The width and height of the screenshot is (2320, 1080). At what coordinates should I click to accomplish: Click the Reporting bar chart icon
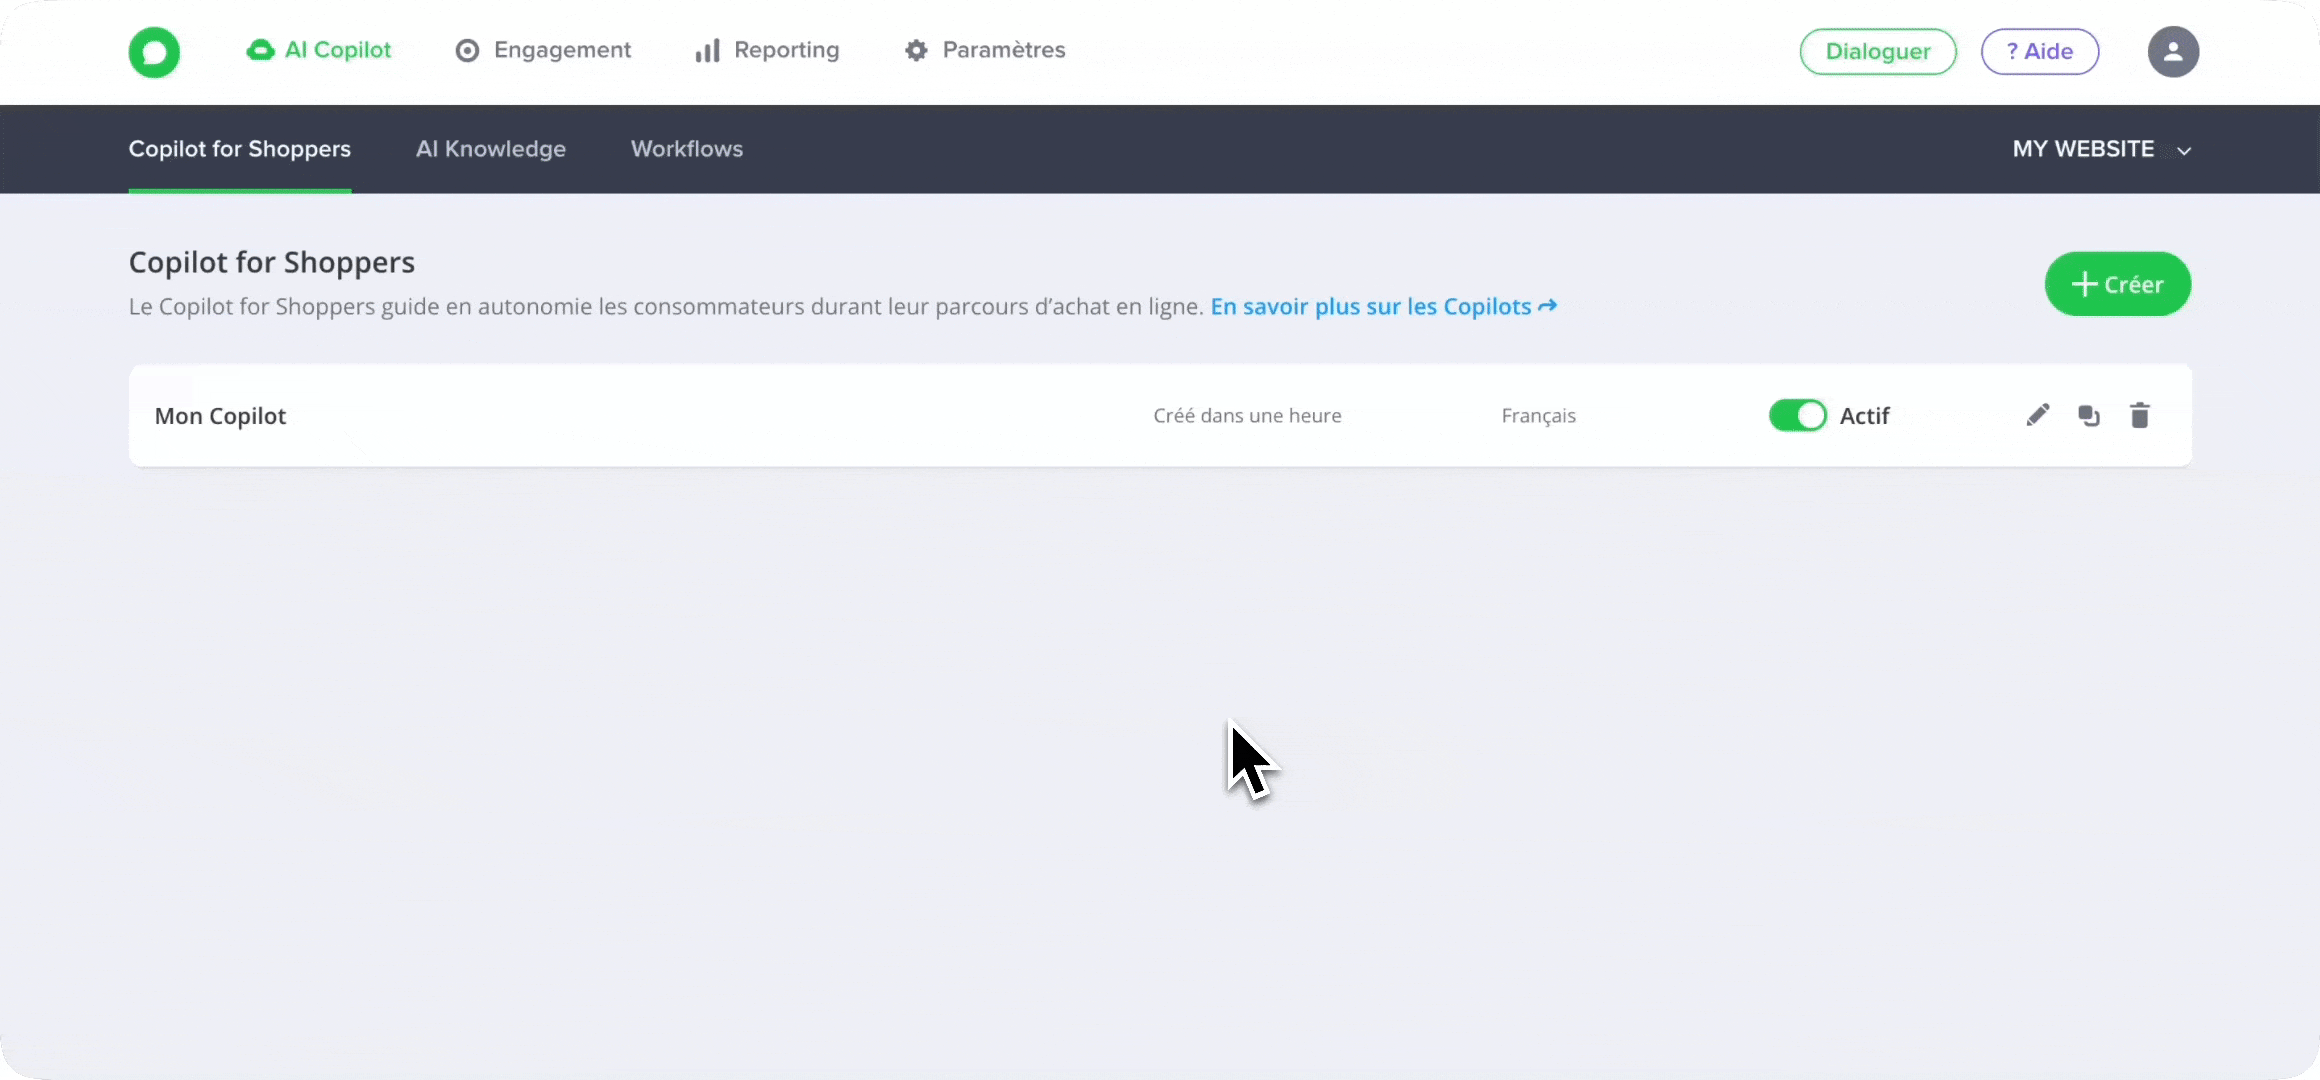tap(707, 50)
